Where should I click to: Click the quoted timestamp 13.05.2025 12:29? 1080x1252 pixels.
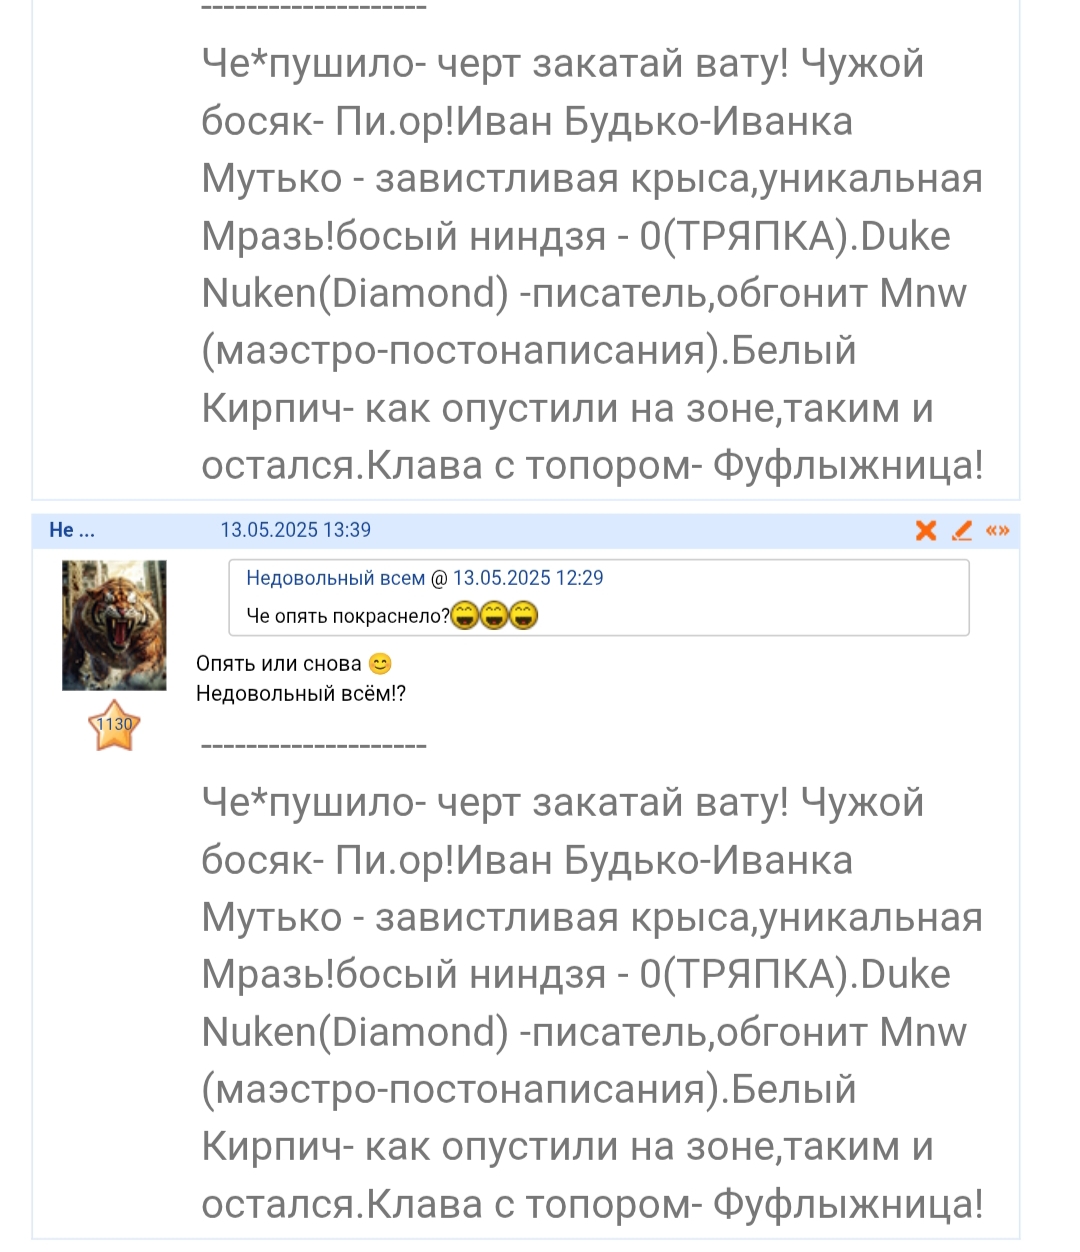pos(528,578)
